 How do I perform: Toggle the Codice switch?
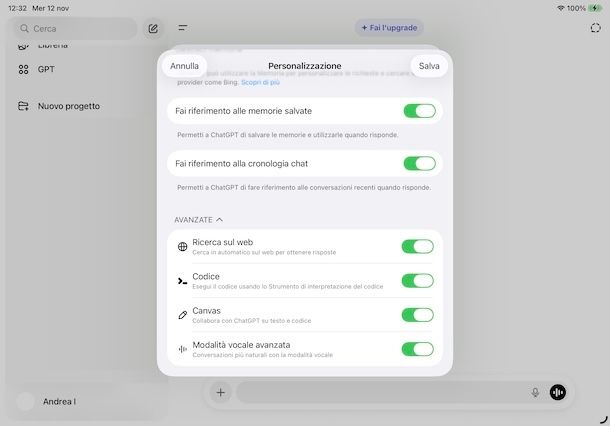point(417,281)
